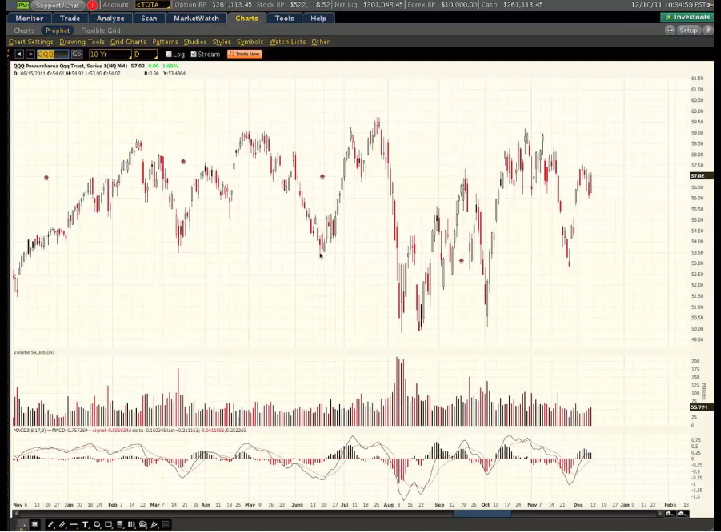Viewport: 721px width, 532px height.
Task: Select the text annotation tool
Action: [85, 524]
